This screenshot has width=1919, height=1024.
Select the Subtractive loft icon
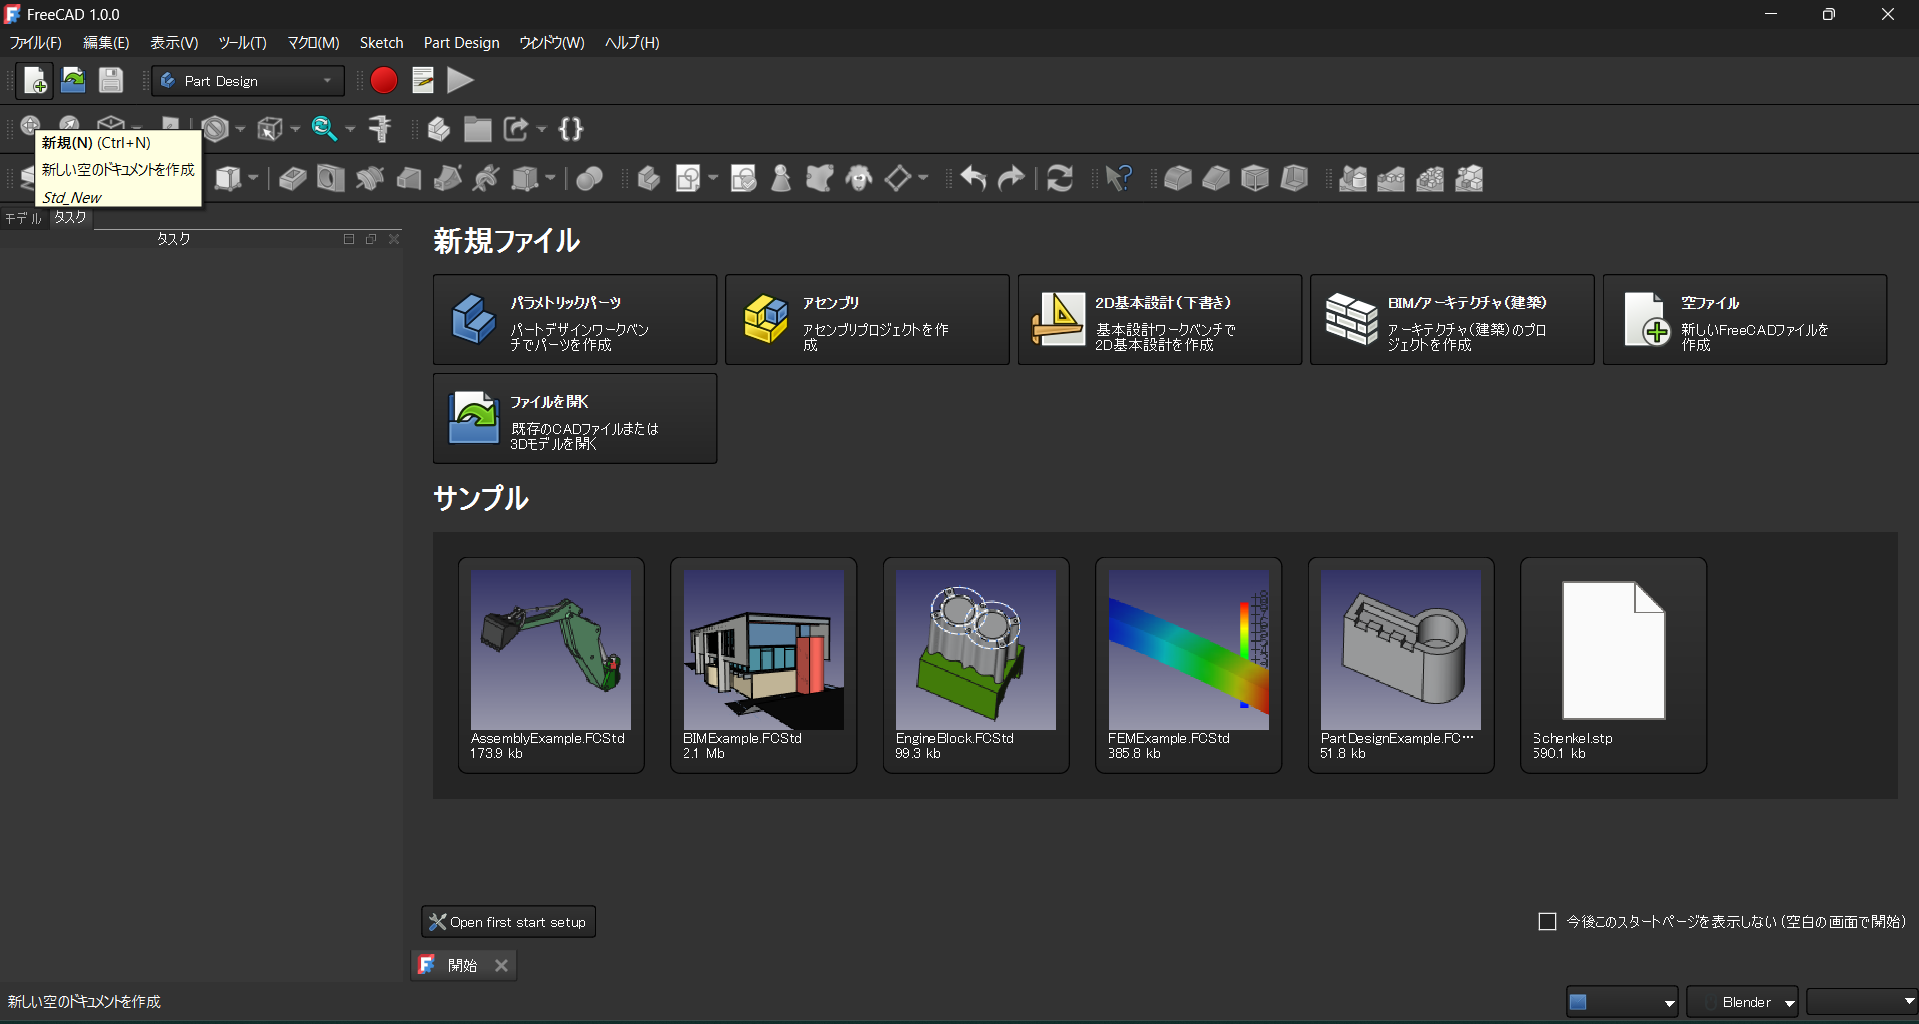(409, 178)
